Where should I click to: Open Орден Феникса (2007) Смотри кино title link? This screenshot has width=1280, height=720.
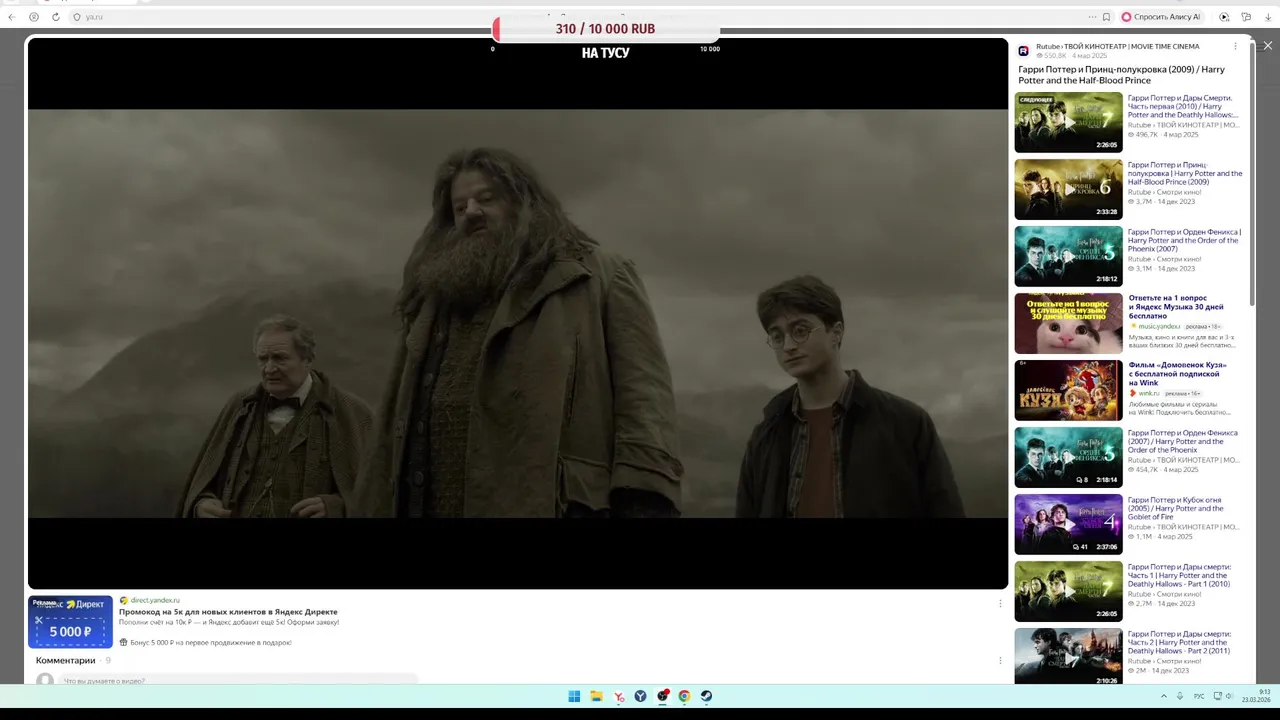[x=1184, y=240]
